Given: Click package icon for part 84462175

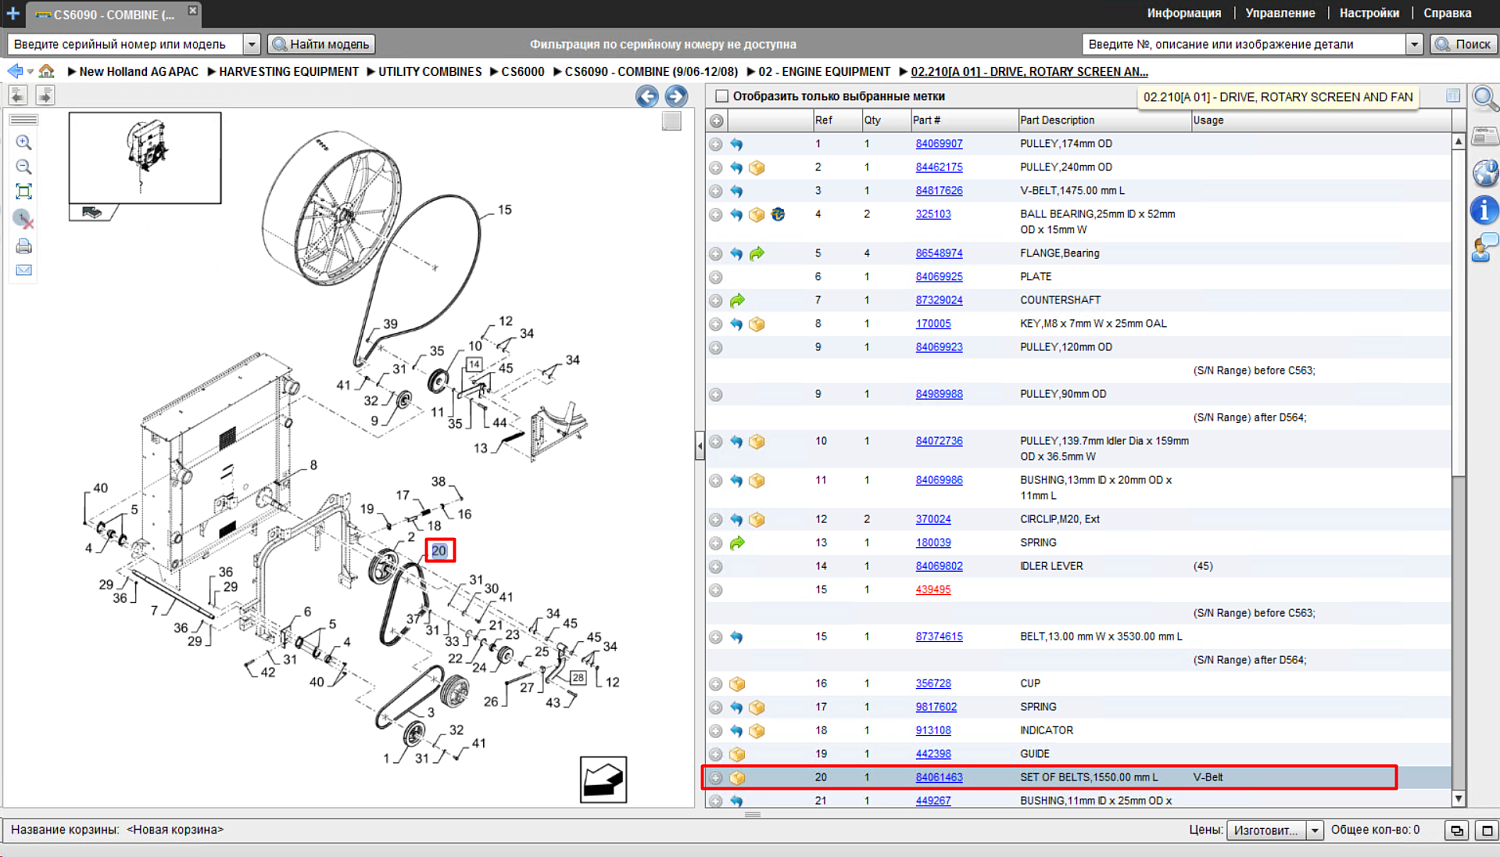Looking at the screenshot, I should coord(757,168).
